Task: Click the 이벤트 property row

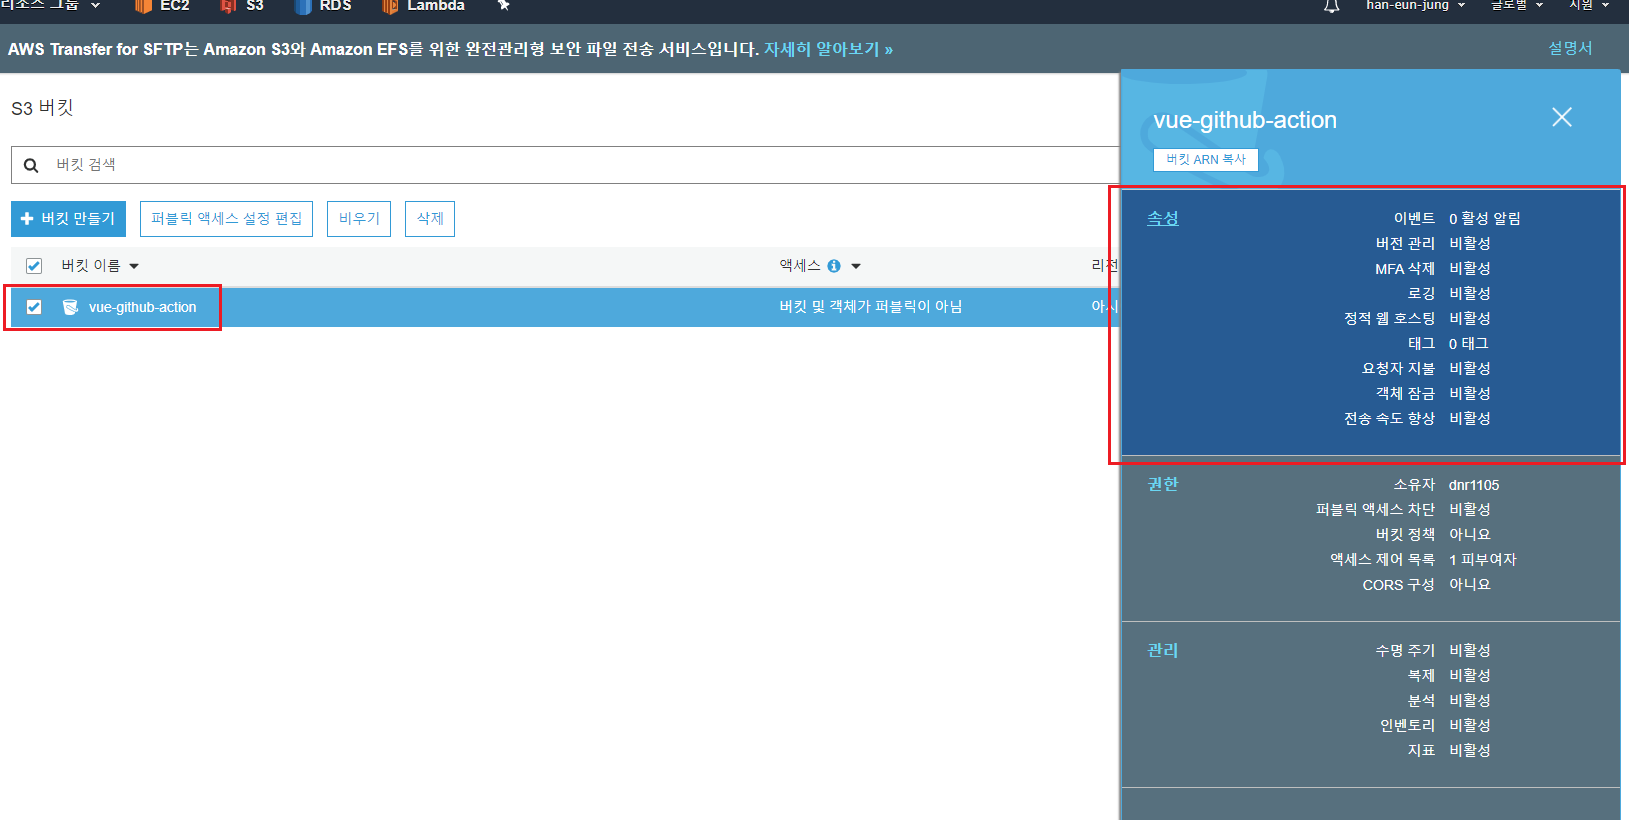Action: [1457, 218]
